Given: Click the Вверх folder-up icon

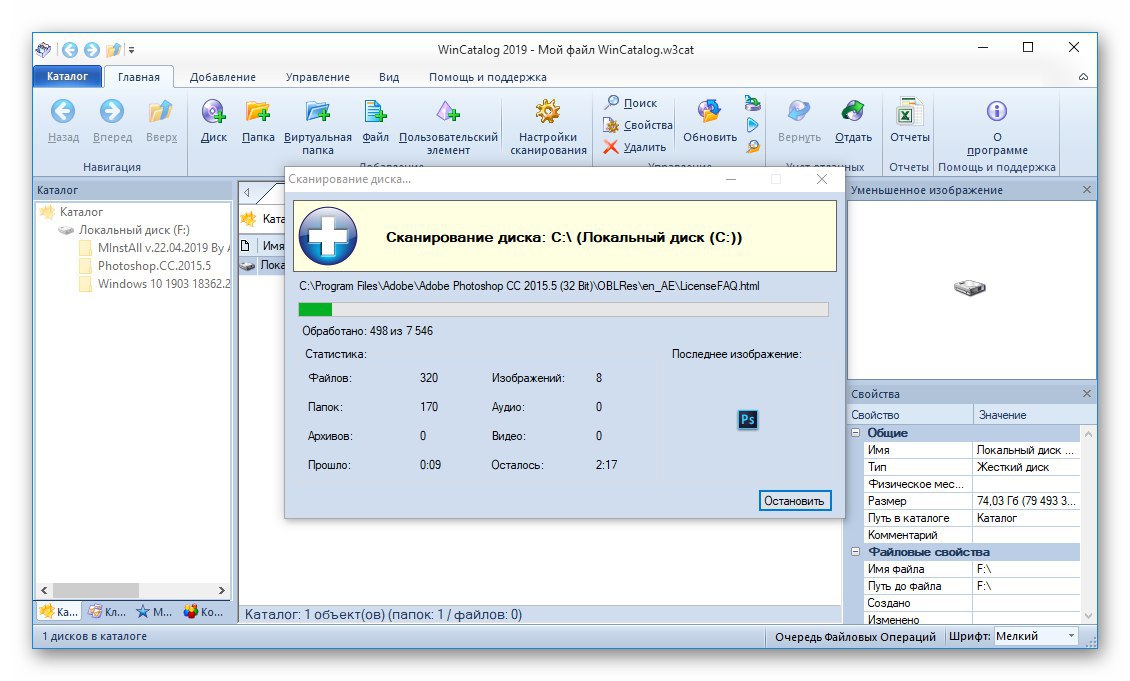Looking at the screenshot, I should [161, 112].
